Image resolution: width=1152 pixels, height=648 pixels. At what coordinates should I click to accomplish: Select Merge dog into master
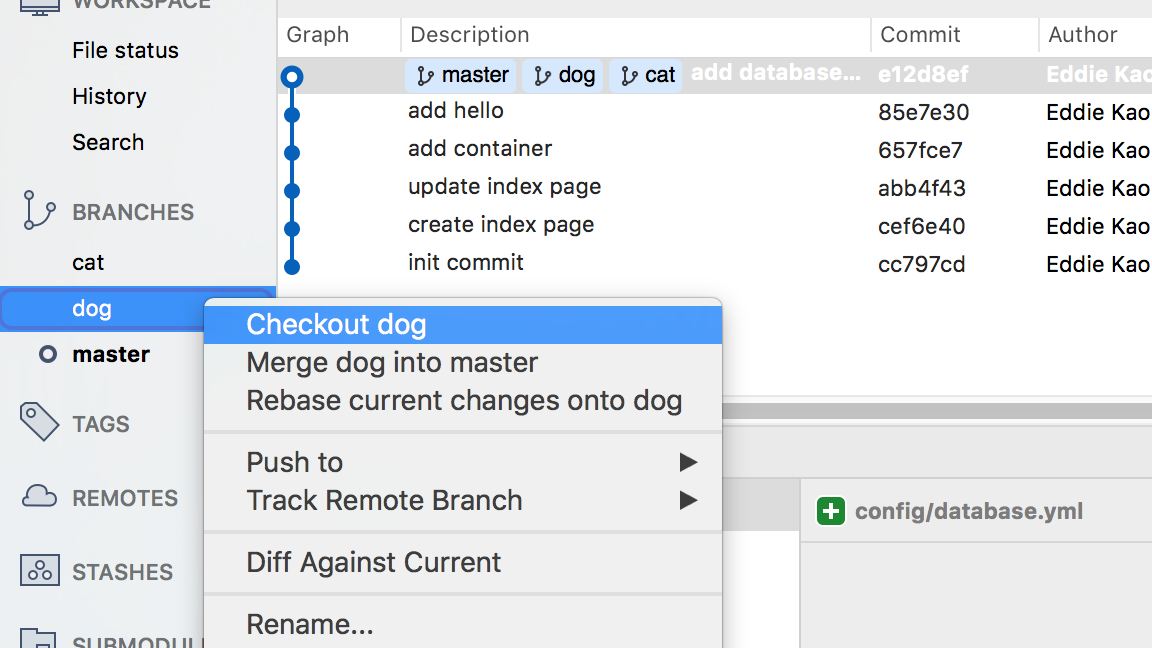pos(392,362)
